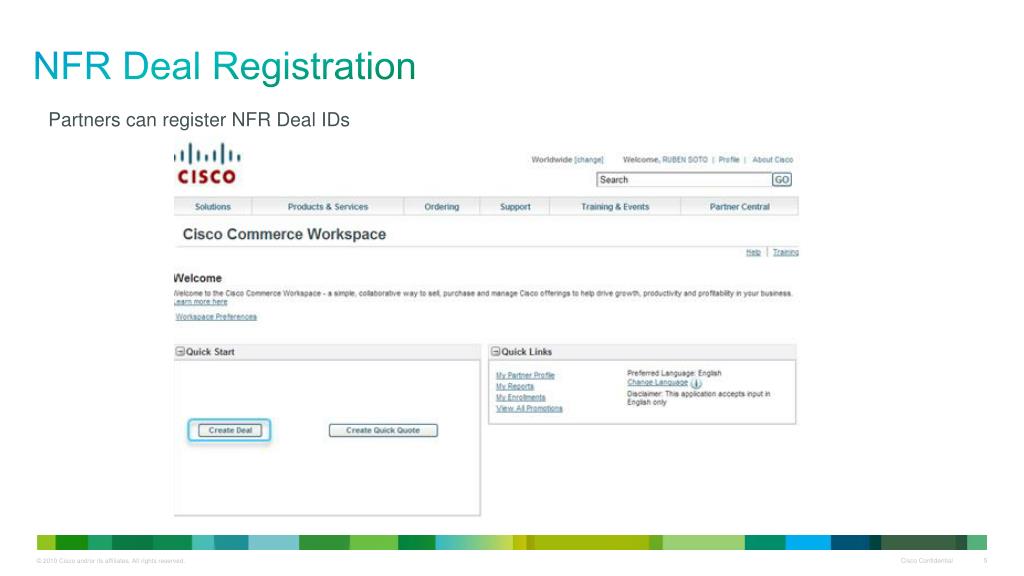Open the About Cisco link
Screen dimensions: 1024x576
(773, 159)
